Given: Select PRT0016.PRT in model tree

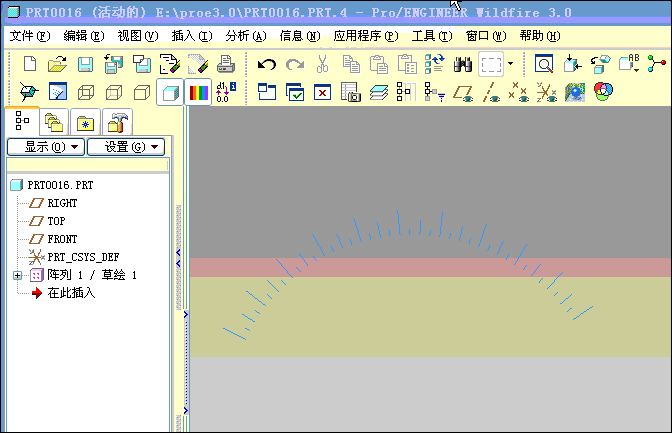Looking at the screenshot, I should coord(60,185).
